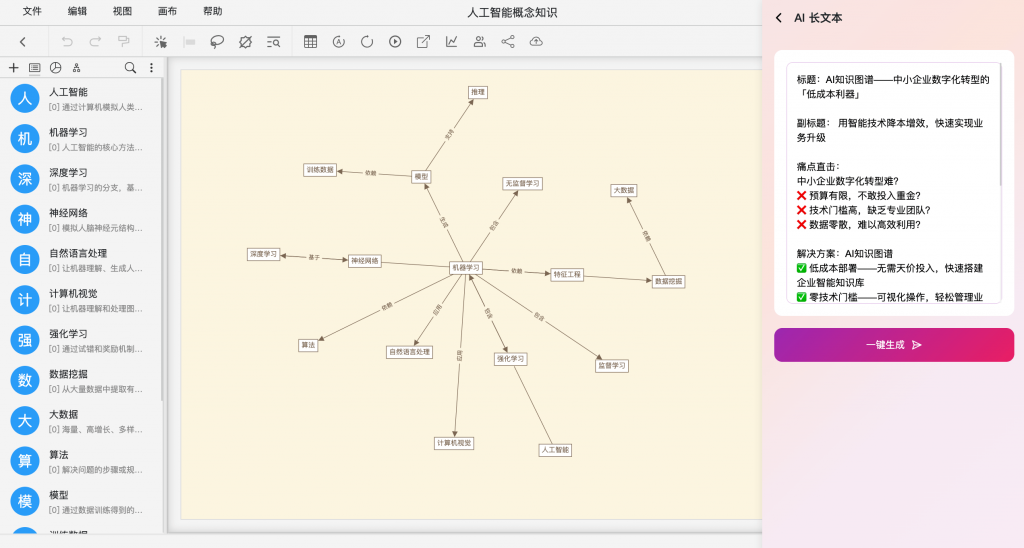Click the play button icon in toolbar
The image size is (1024, 548).
(x=395, y=42)
